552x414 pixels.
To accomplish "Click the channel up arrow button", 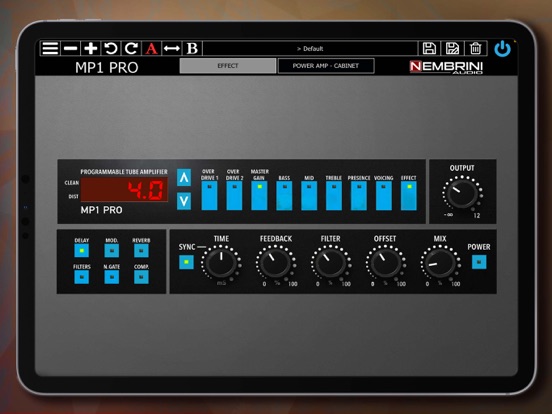I will coord(184,177).
